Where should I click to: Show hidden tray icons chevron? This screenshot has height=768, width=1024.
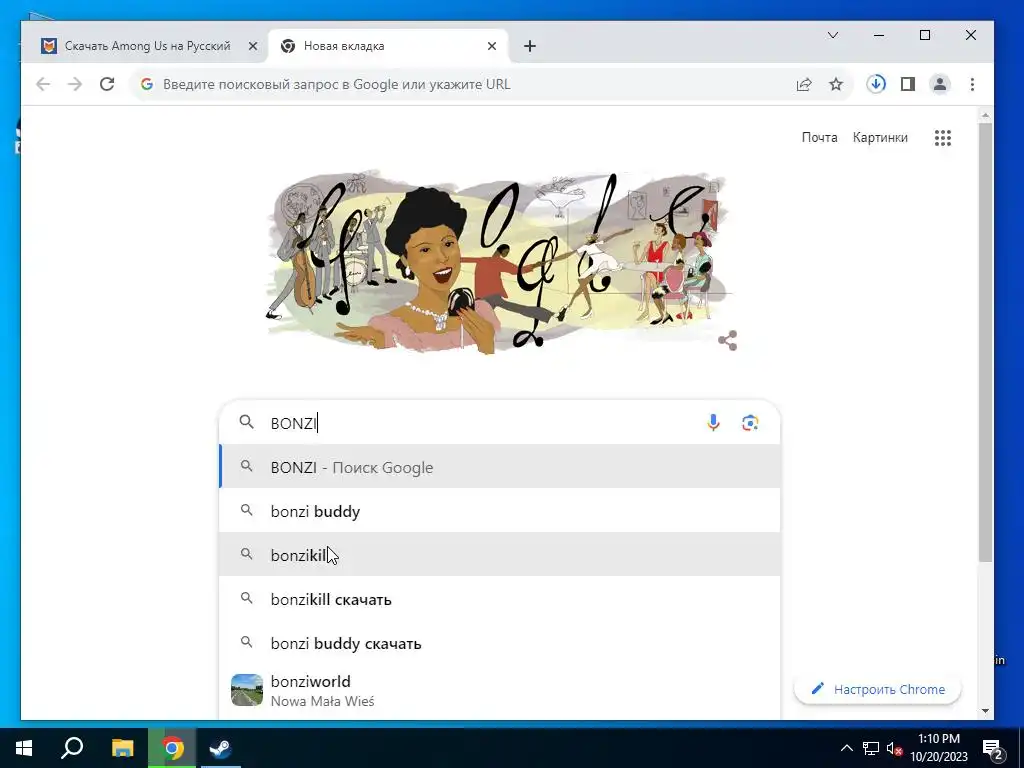(x=846, y=748)
